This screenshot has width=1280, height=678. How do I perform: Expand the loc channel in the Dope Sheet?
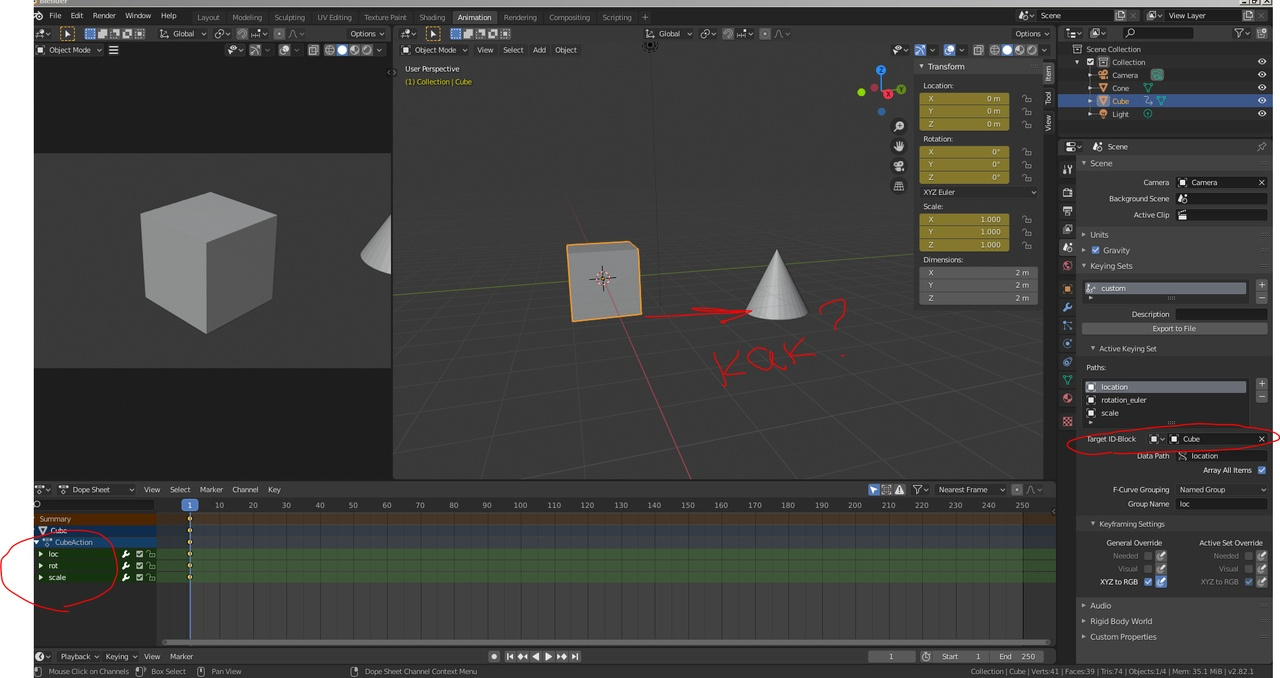[x=41, y=553]
